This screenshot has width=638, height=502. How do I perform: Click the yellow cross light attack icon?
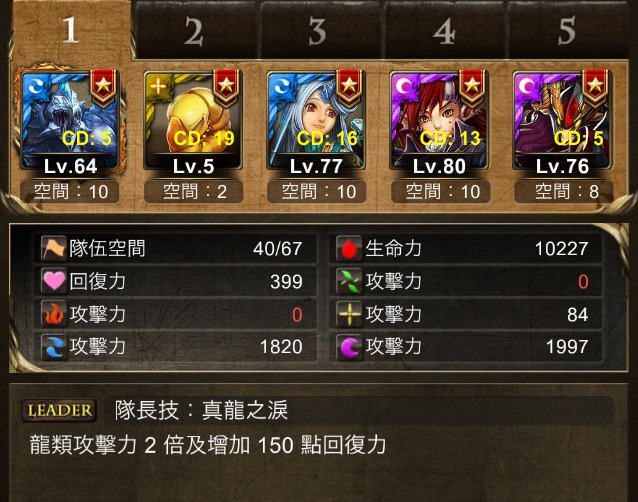(x=349, y=314)
